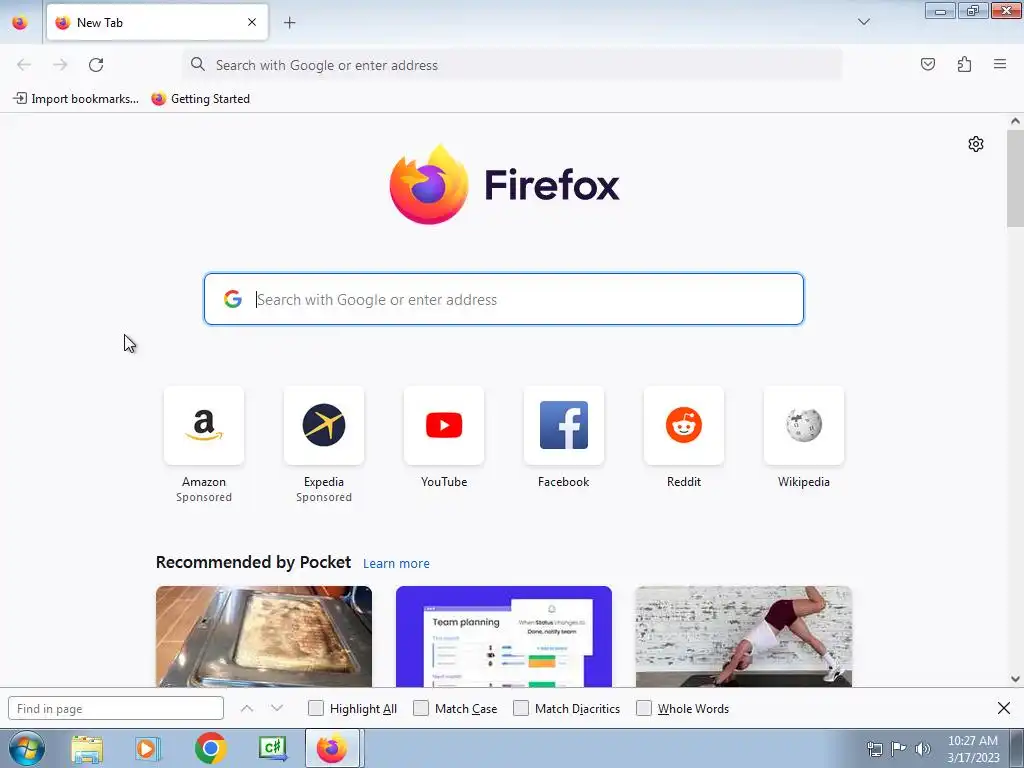Open Getting Started bookmark

[200, 99]
